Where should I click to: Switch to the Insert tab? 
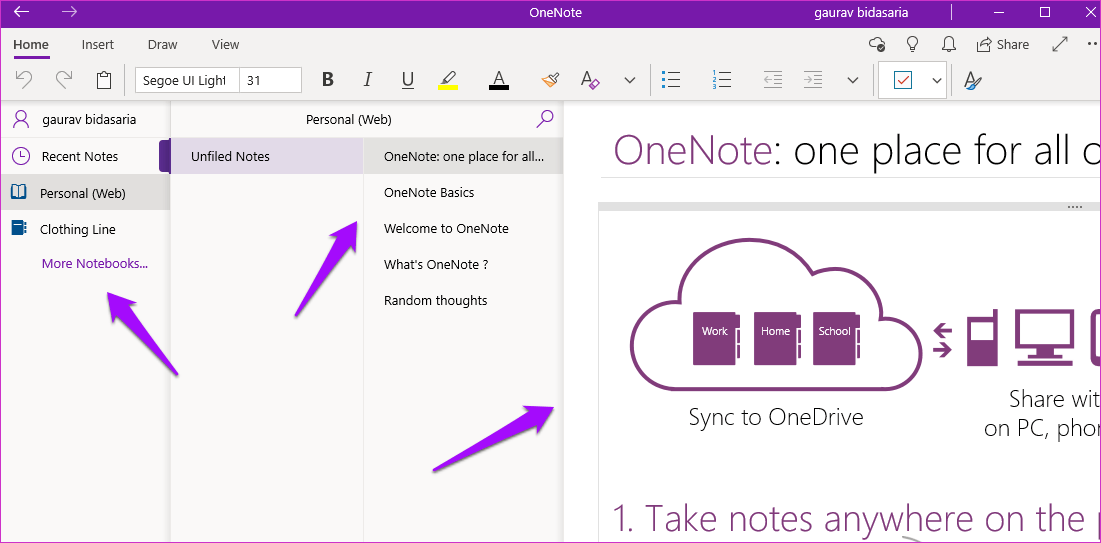98,44
